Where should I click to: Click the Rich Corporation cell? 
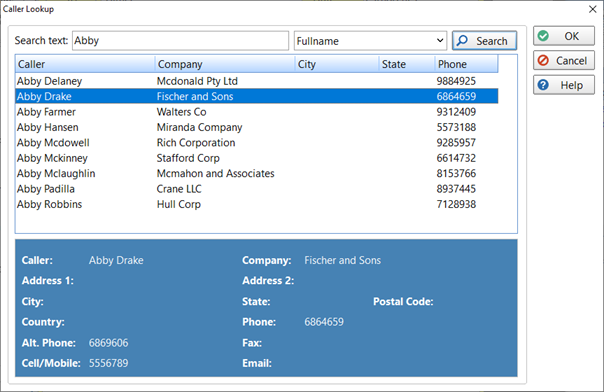196,142
